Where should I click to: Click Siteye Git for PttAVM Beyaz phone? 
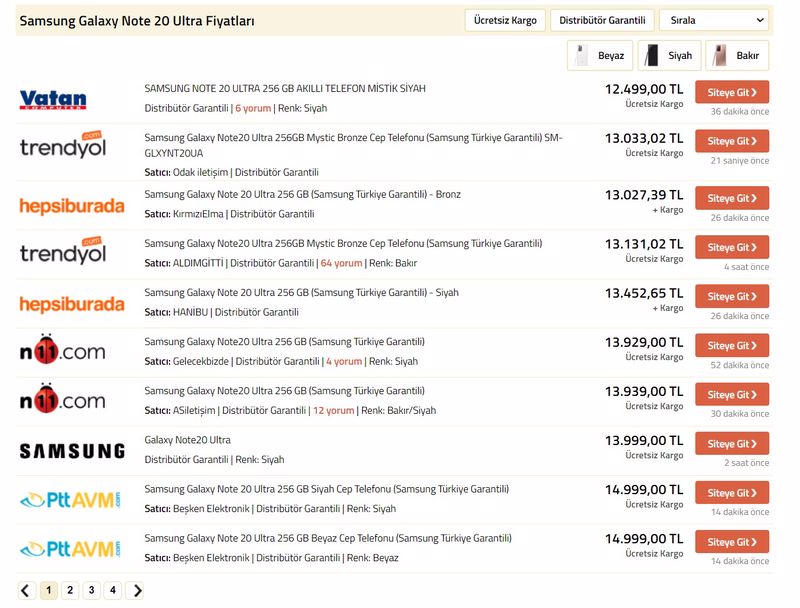click(732, 542)
